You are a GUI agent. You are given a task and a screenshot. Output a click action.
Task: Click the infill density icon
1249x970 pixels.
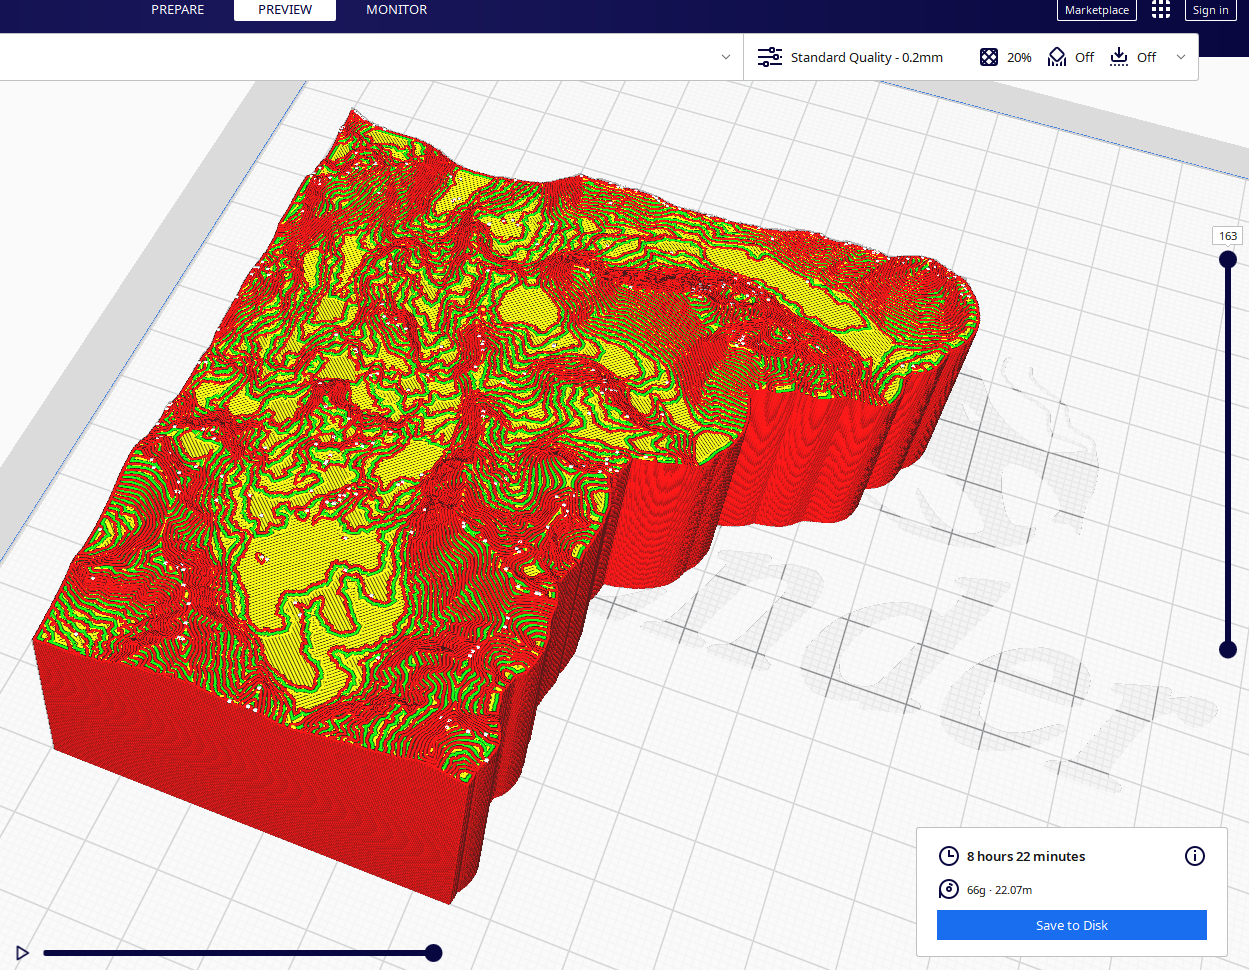[989, 57]
